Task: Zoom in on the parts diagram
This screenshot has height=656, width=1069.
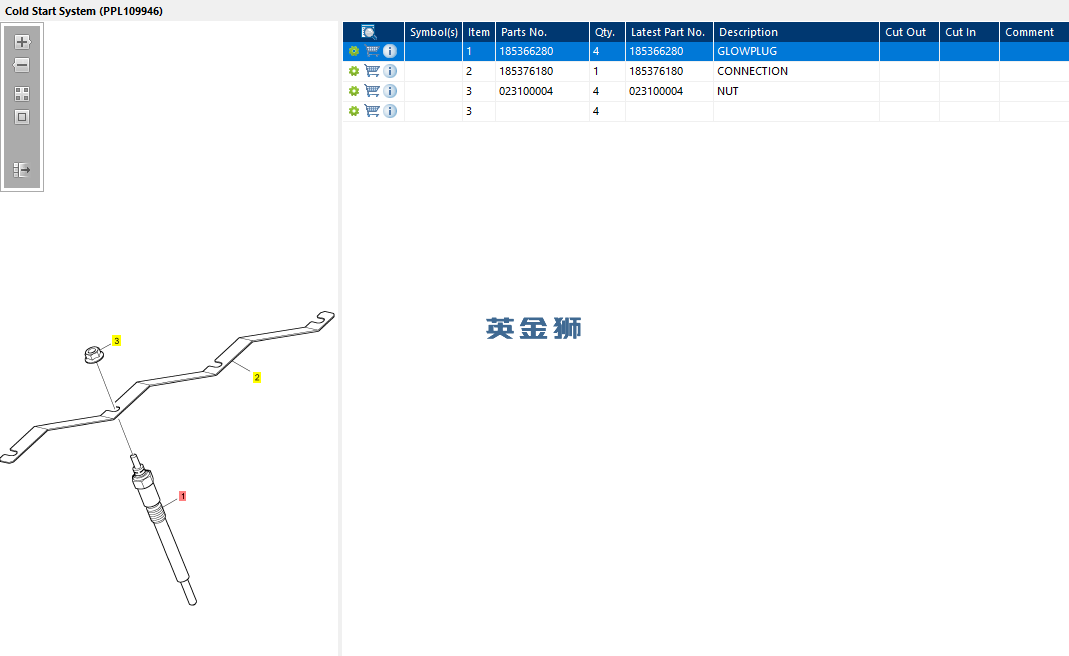Action: click(x=22, y=42)
